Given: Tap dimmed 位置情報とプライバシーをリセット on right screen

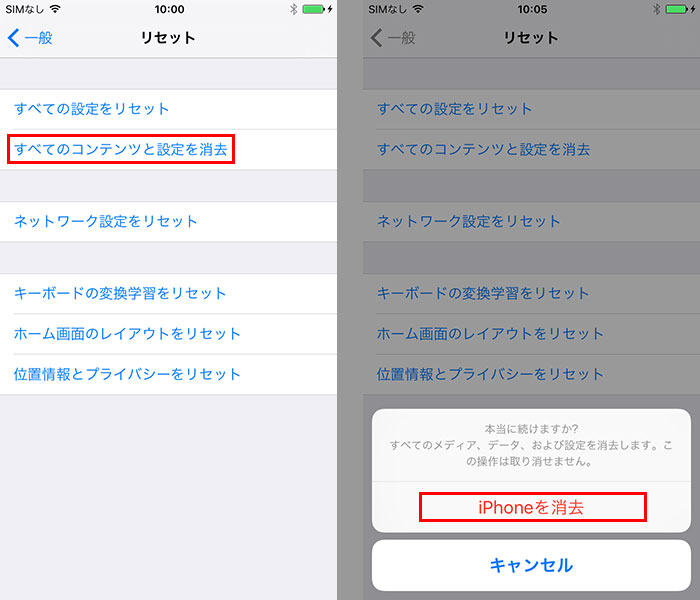Looking at the screenshot, I should pos(531,374).
